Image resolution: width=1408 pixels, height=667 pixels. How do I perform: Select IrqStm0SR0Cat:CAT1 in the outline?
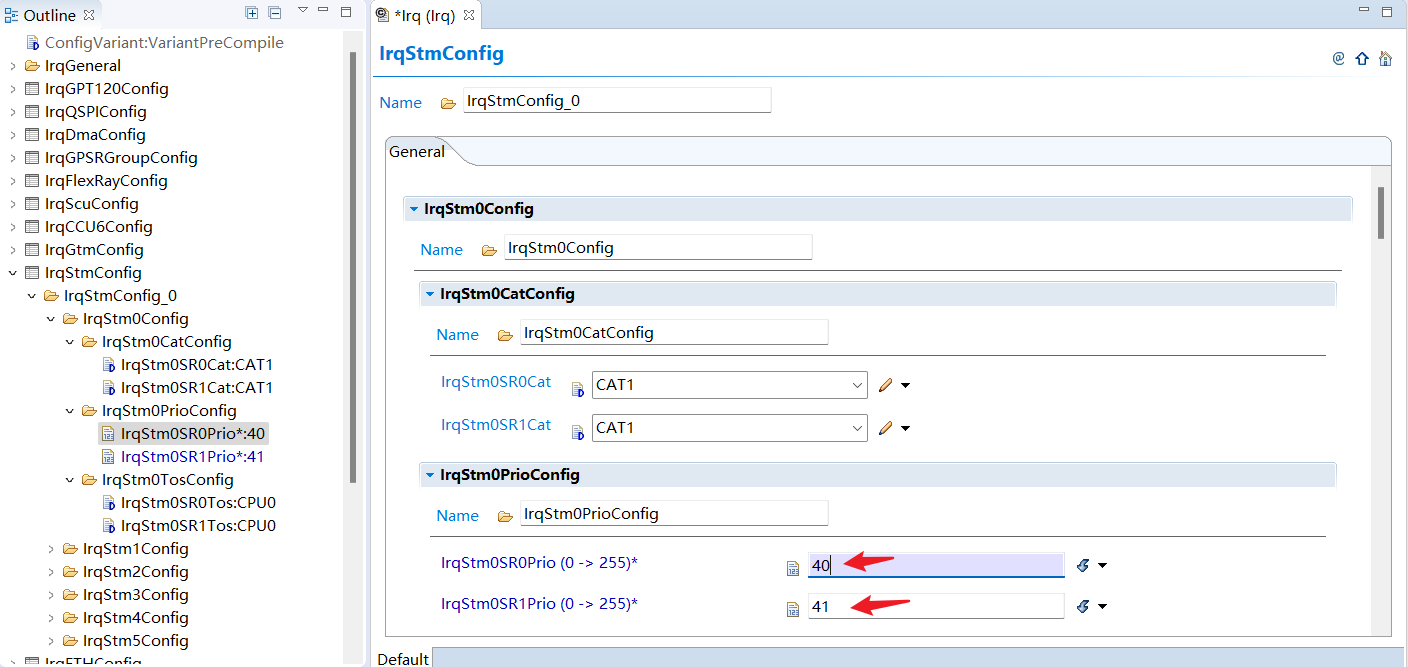point(197,365)
